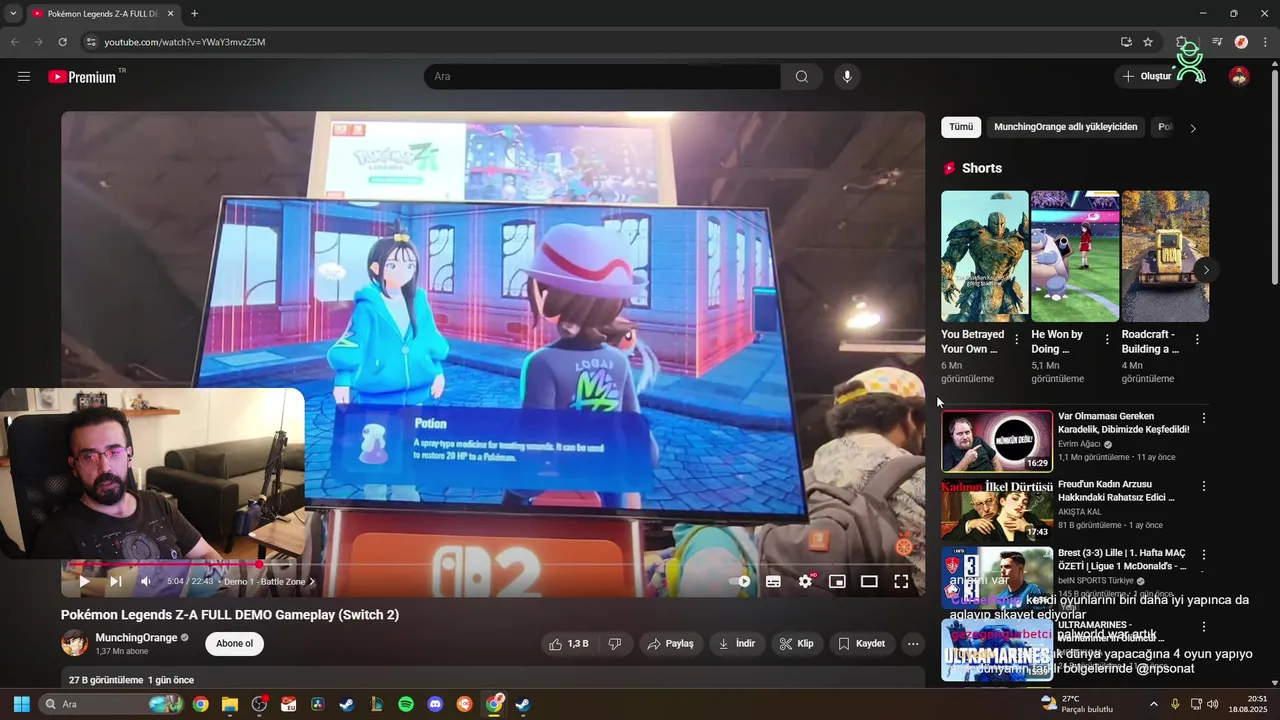Show next Shorts with carousel arrow
The height and width of the screenshot is (720, 1280).
point(1206,270)
